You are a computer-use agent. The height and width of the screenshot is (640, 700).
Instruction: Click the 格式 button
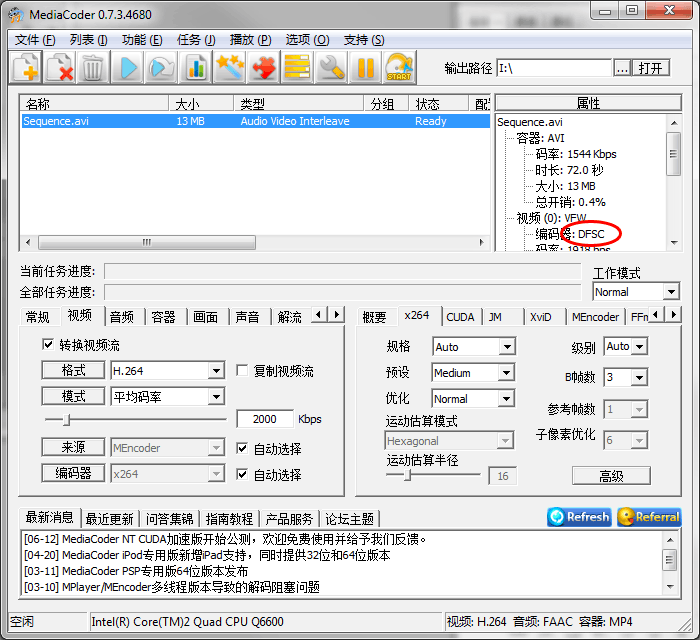click(x=74, y=370)
